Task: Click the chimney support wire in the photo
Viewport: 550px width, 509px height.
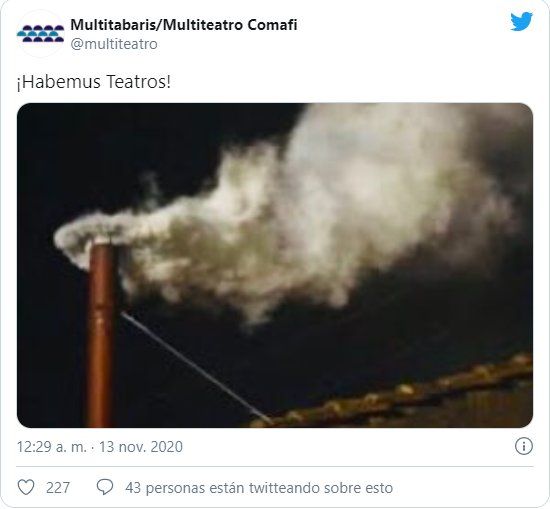Action: (196, 368)
